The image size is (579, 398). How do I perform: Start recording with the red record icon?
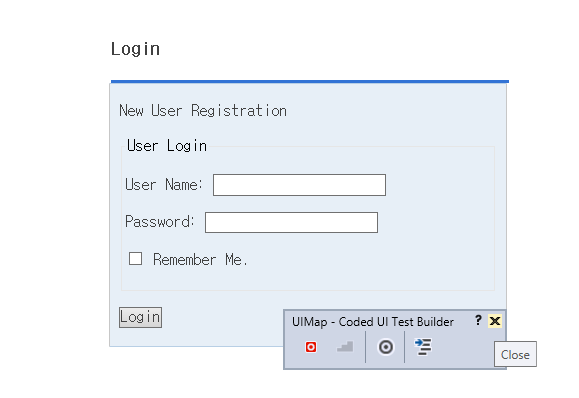pos(311,347)
